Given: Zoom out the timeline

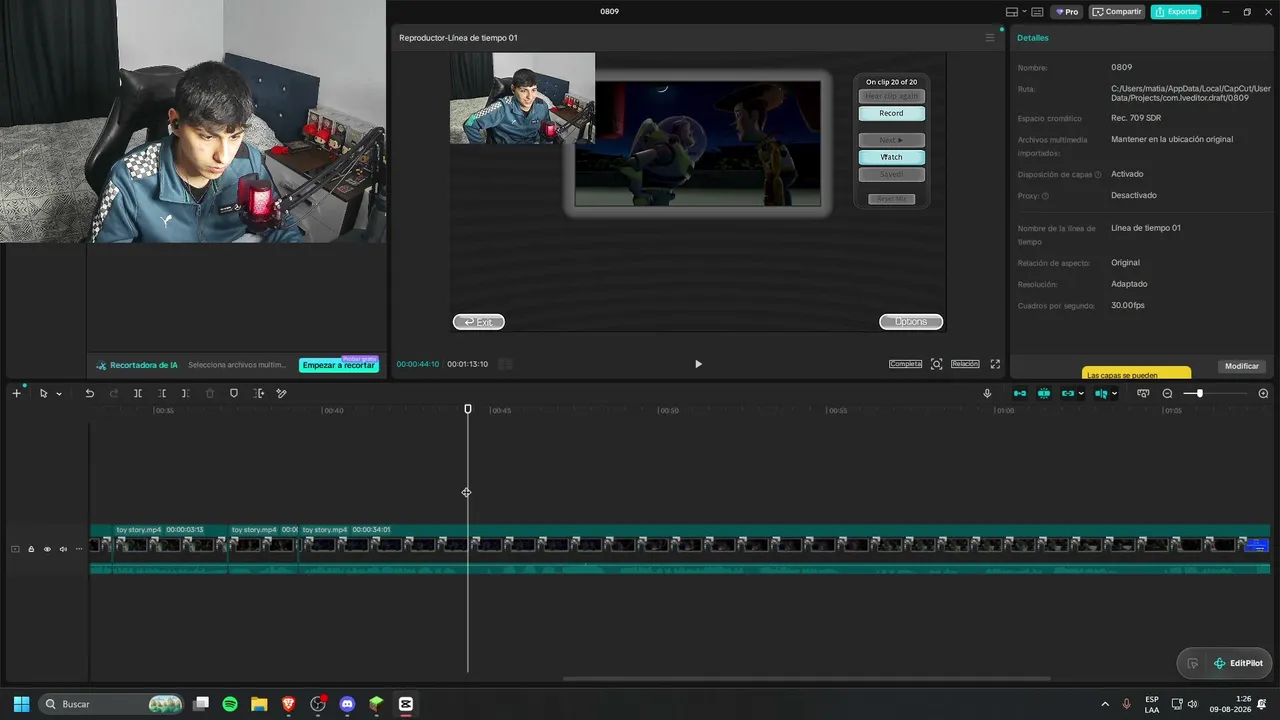Looking at the screenshot, I should (x=1167, y=394).
